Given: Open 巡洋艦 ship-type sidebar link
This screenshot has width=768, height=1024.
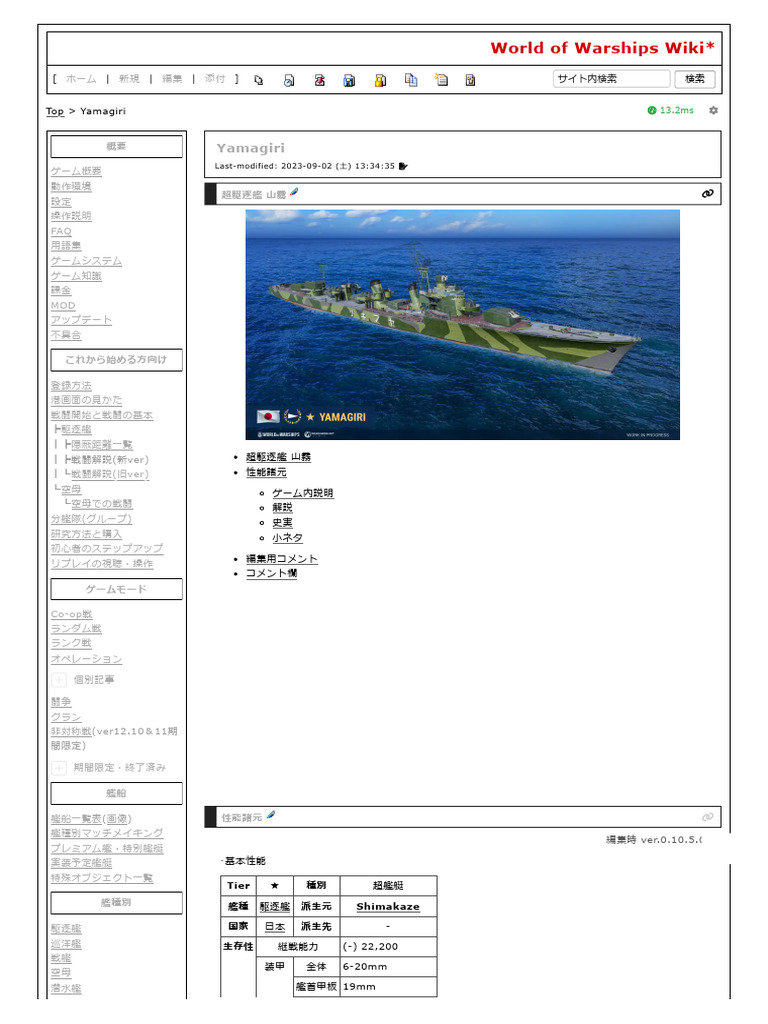Looking at the screenshot, I should tap(66, 944).
